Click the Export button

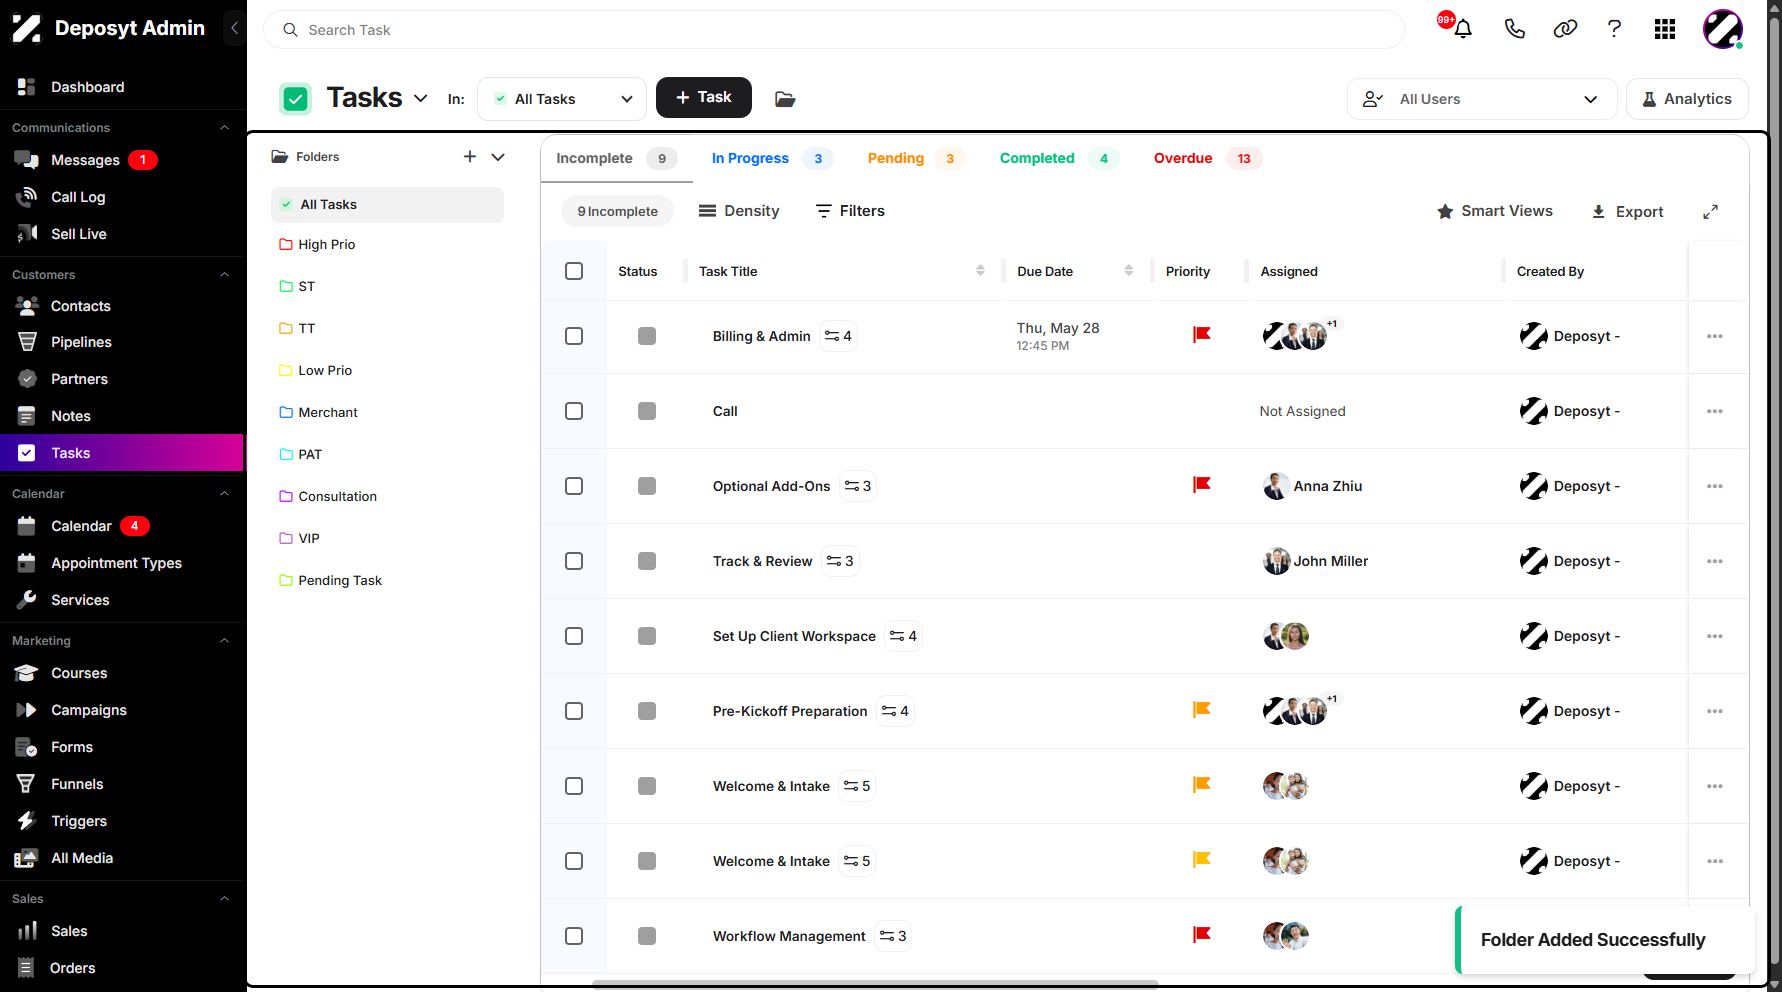click(1627, 211)
